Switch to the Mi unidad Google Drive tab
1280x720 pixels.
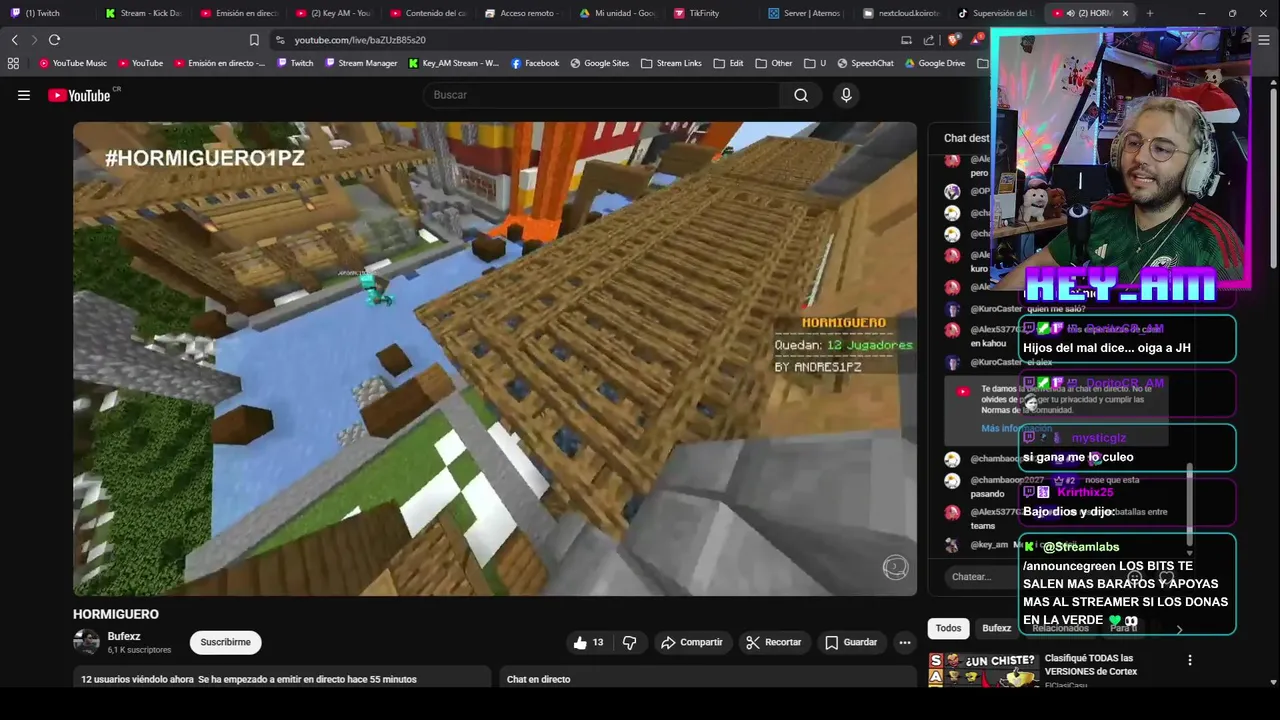(618, 13)
